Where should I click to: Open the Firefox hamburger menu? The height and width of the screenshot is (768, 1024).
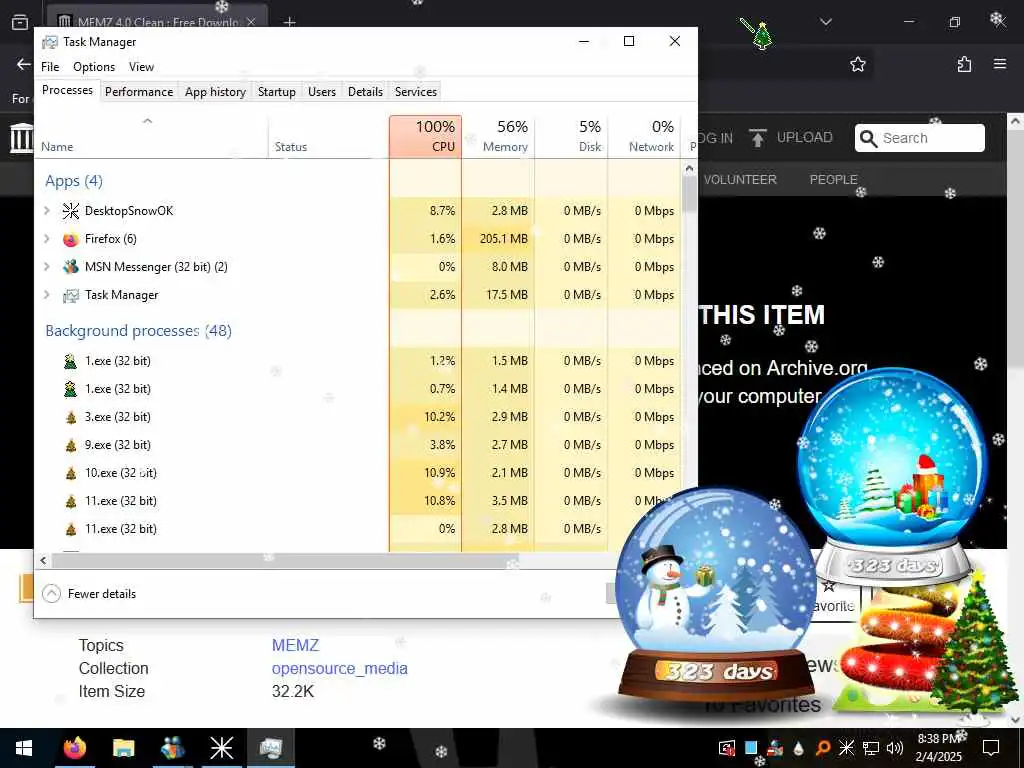1000,64
